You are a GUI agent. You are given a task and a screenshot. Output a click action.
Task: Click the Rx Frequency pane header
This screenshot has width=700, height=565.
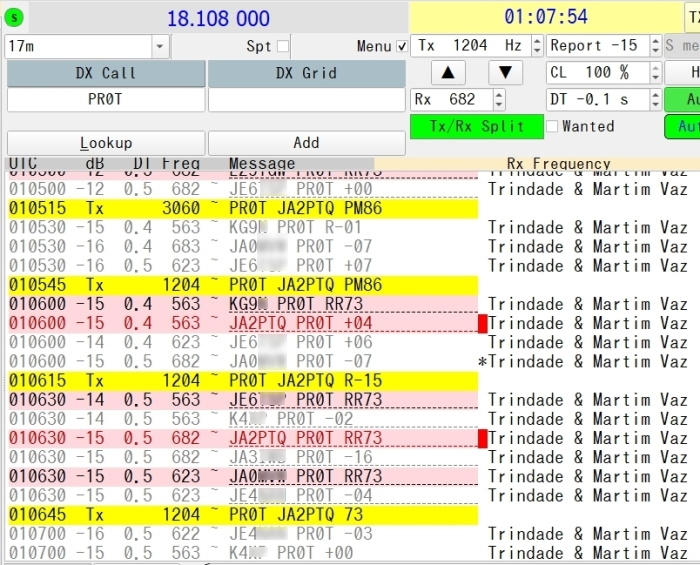pos(558,163)
